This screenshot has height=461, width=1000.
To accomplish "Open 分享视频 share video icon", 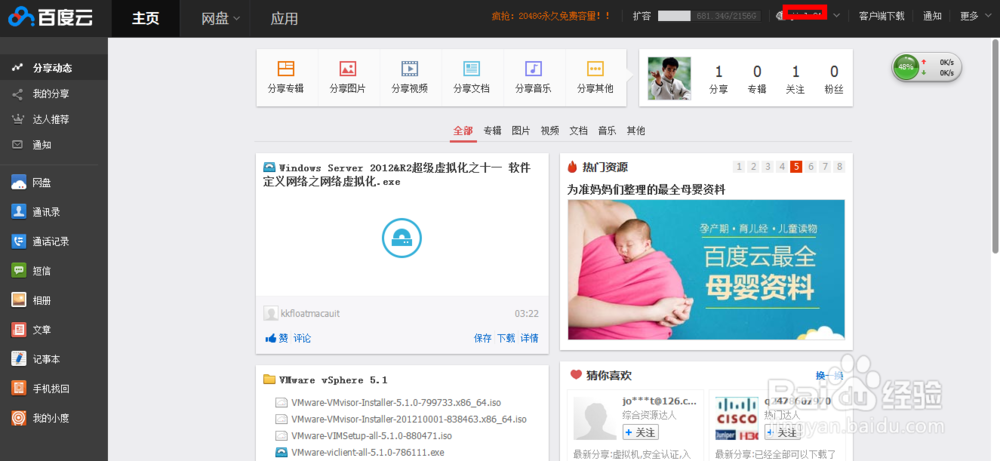I will (x=409, y=69).
